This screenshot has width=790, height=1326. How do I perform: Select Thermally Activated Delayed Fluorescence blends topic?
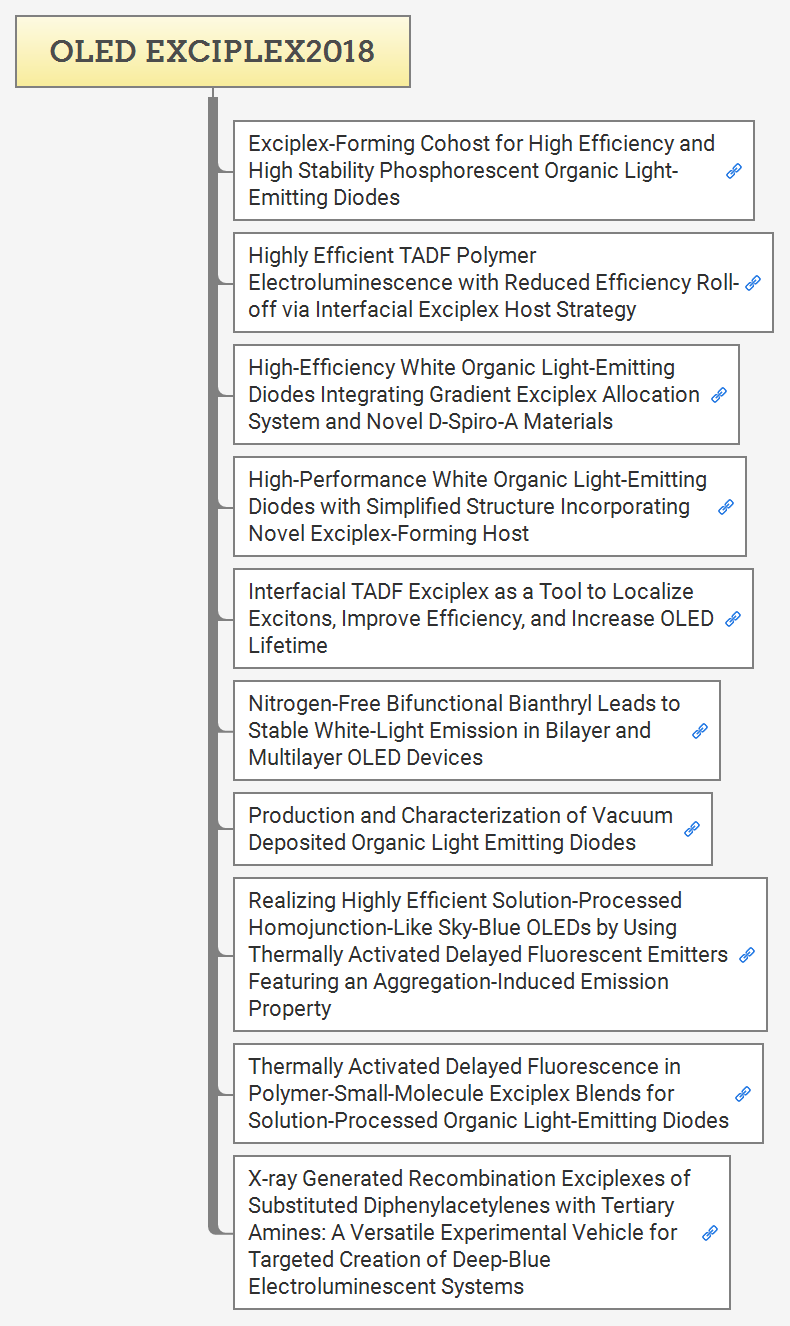pos(488,1093)
